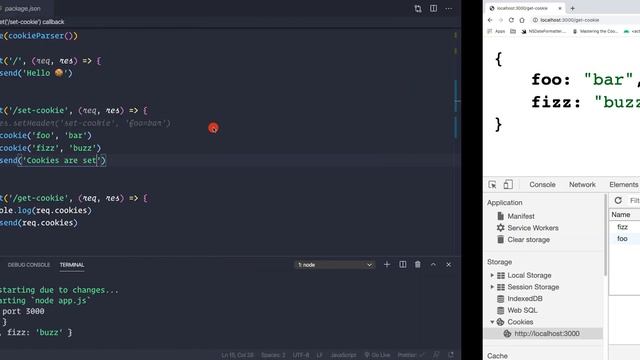This screenshot has width=640, height=360.
Task: Click browser forward arrow button
Action: tap(501, 20)
